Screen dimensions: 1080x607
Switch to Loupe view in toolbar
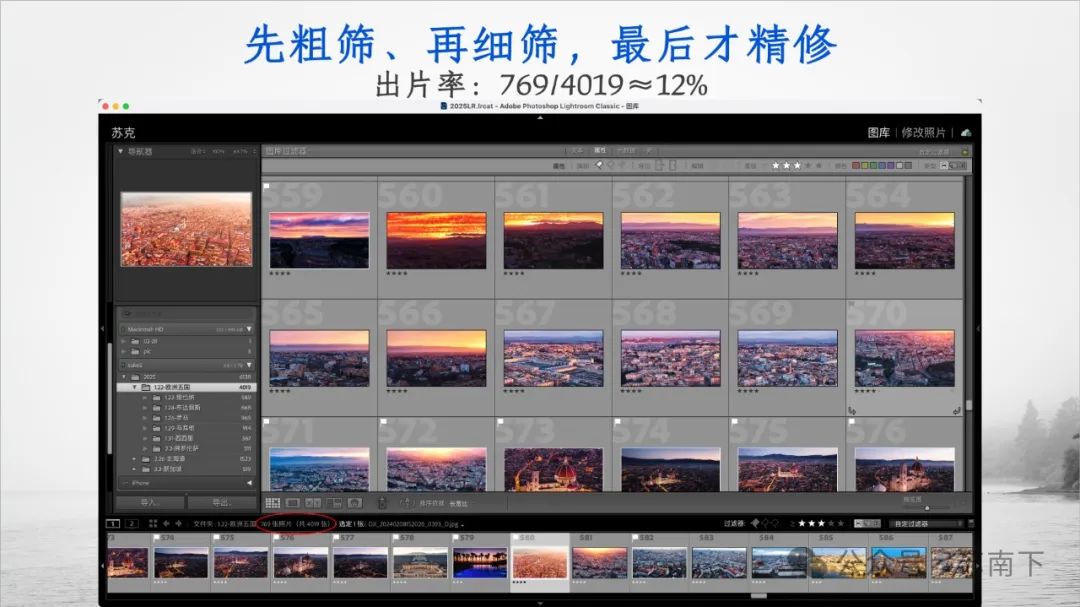tap(293, 503)
